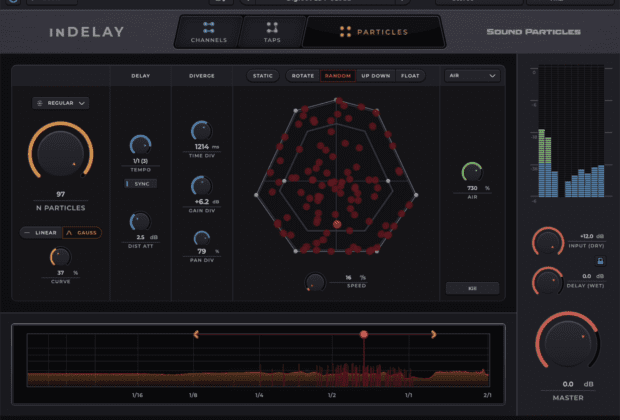Click the Master value 0.0 dB
This screenshot has height=420, width=620.
578,384
